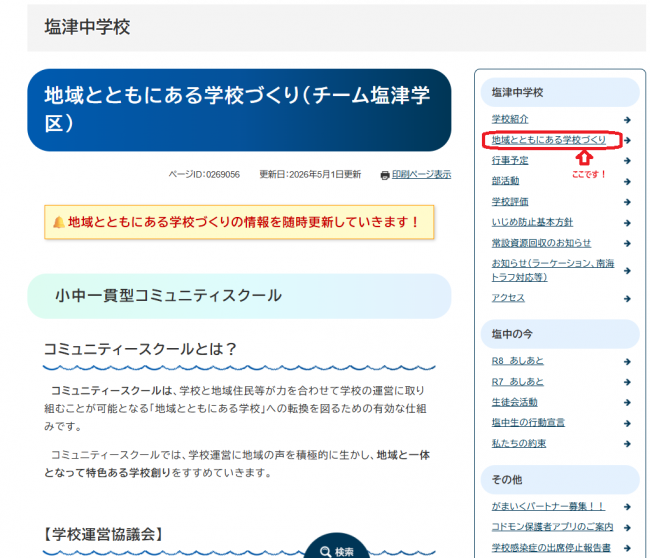Click the arrow icon beside 学校感染症の出席停止報告書
The width and height of the screenshot is (650, 558).
[x=627, y=548]
